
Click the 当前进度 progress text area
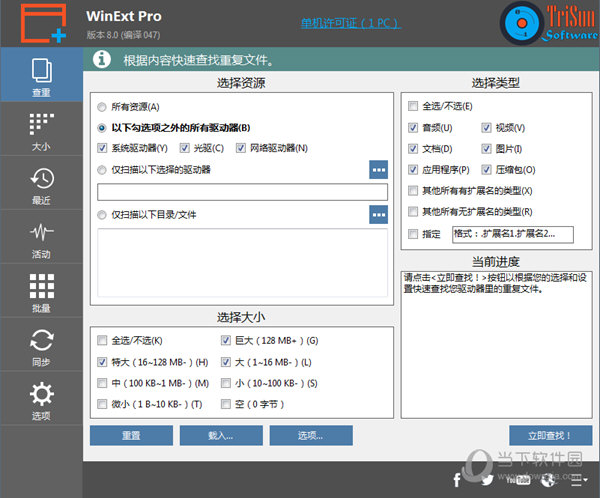tap(497, 345)
